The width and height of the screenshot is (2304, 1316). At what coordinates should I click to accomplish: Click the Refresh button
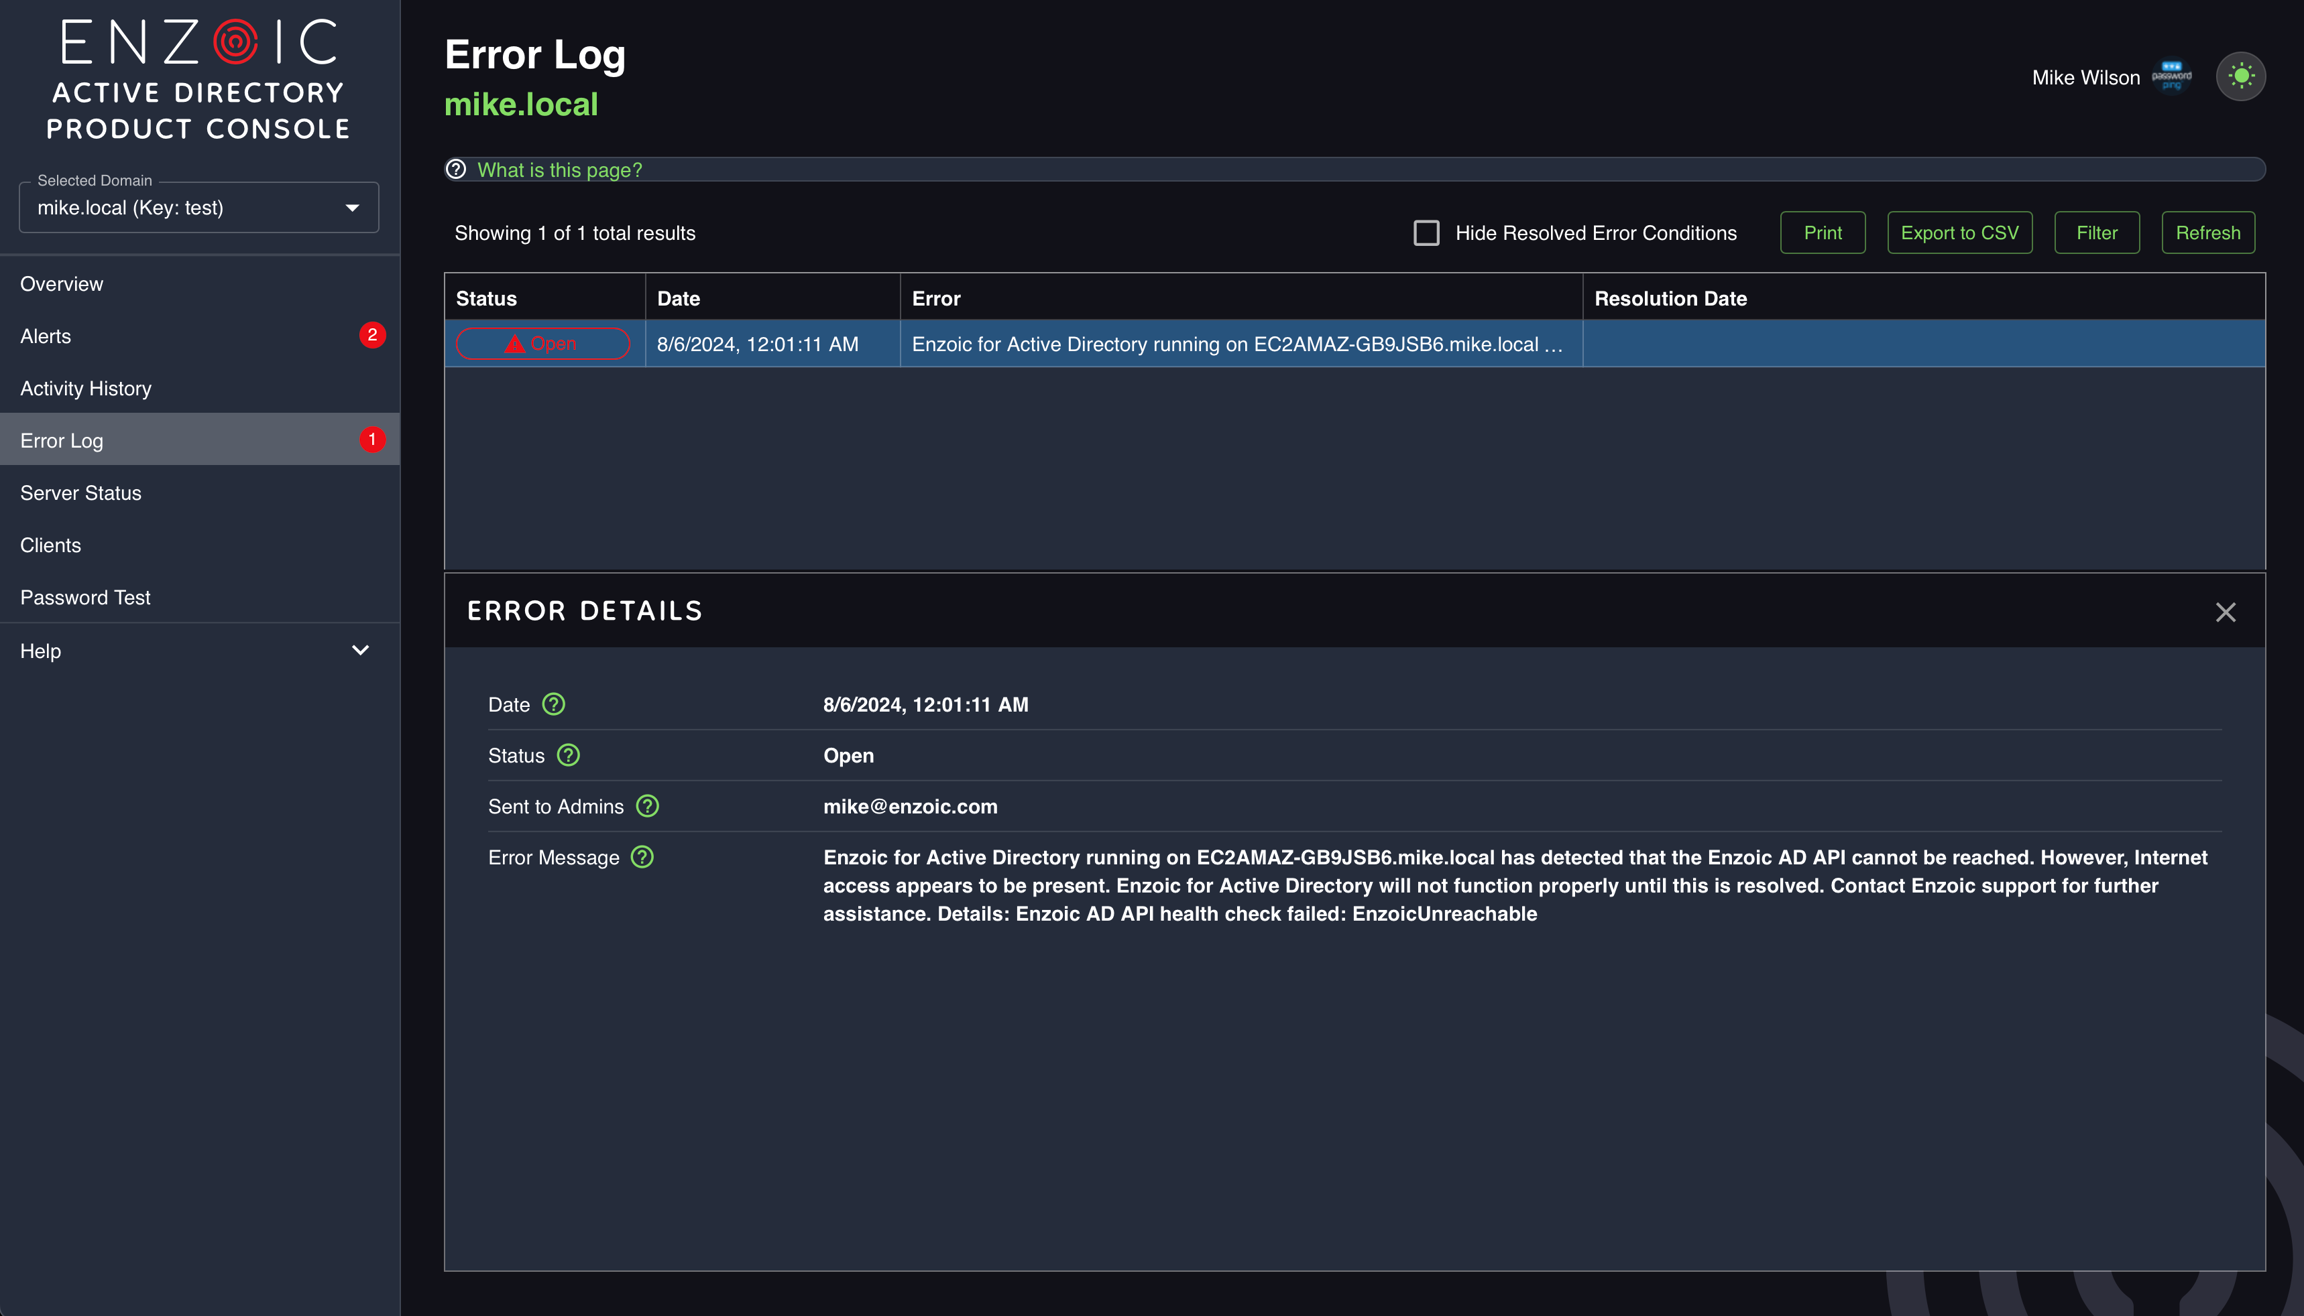(x=2207, y=233)
